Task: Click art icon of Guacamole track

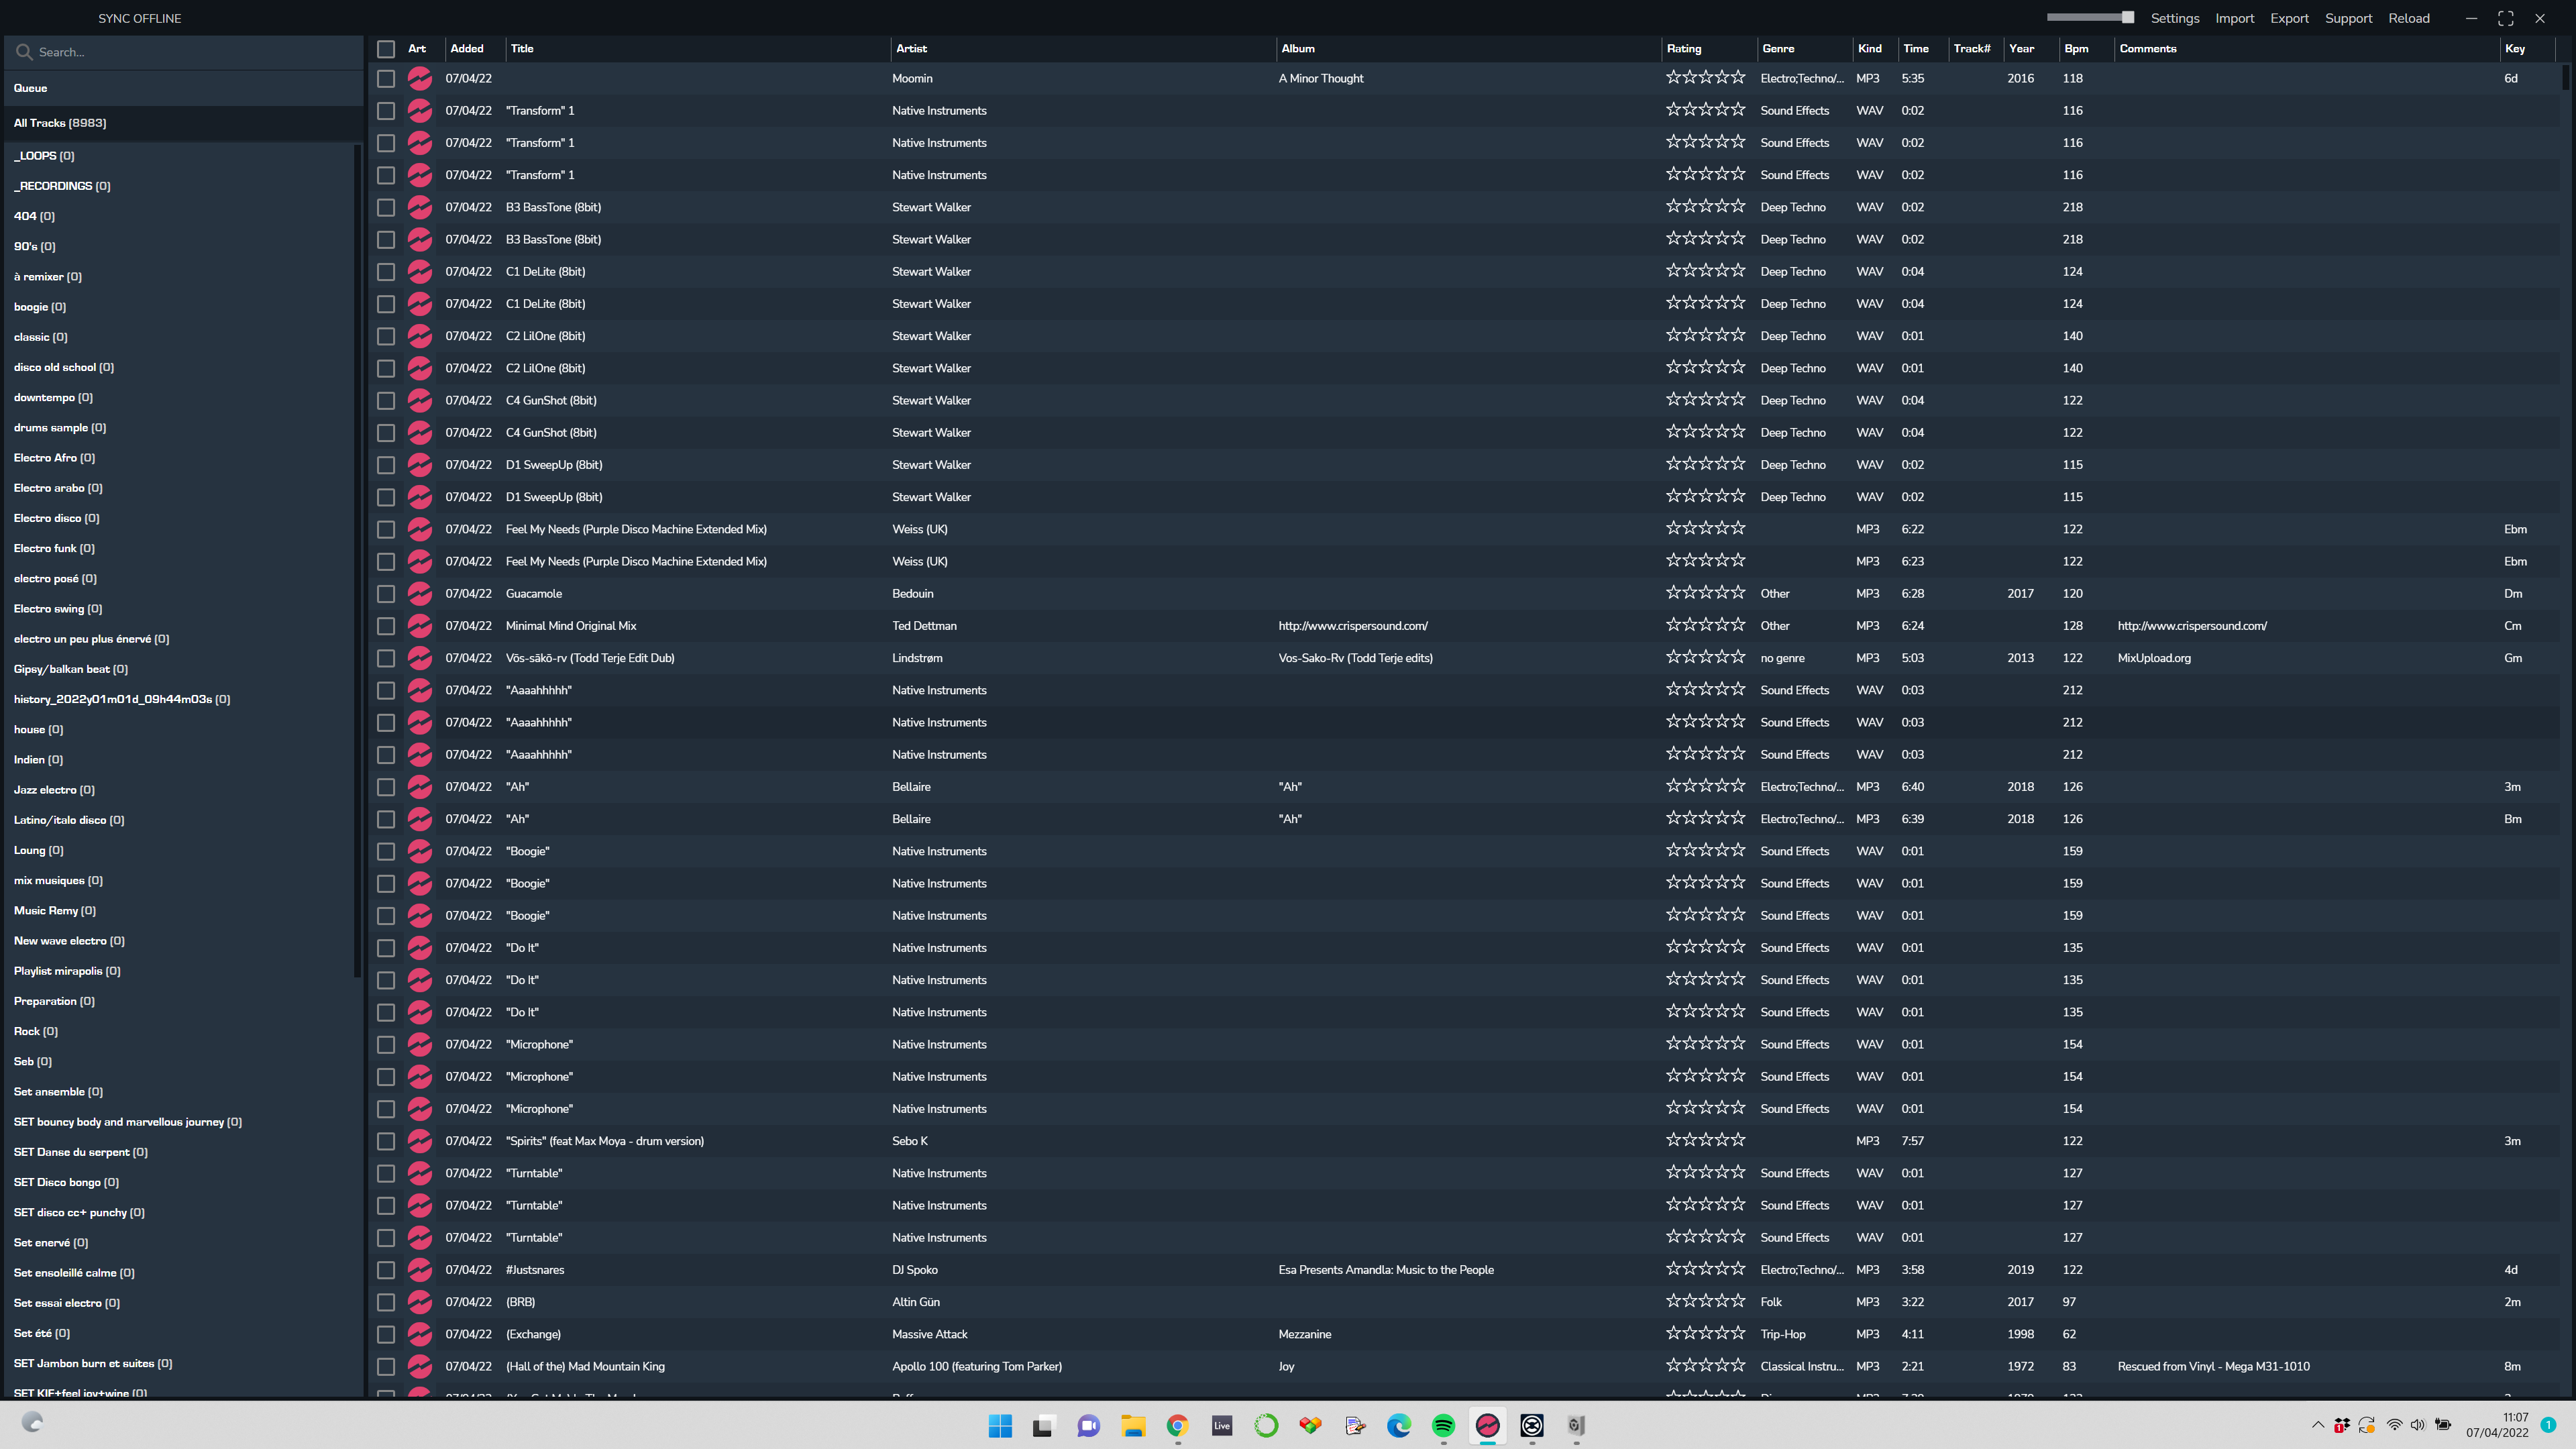Action: (420, 593)
